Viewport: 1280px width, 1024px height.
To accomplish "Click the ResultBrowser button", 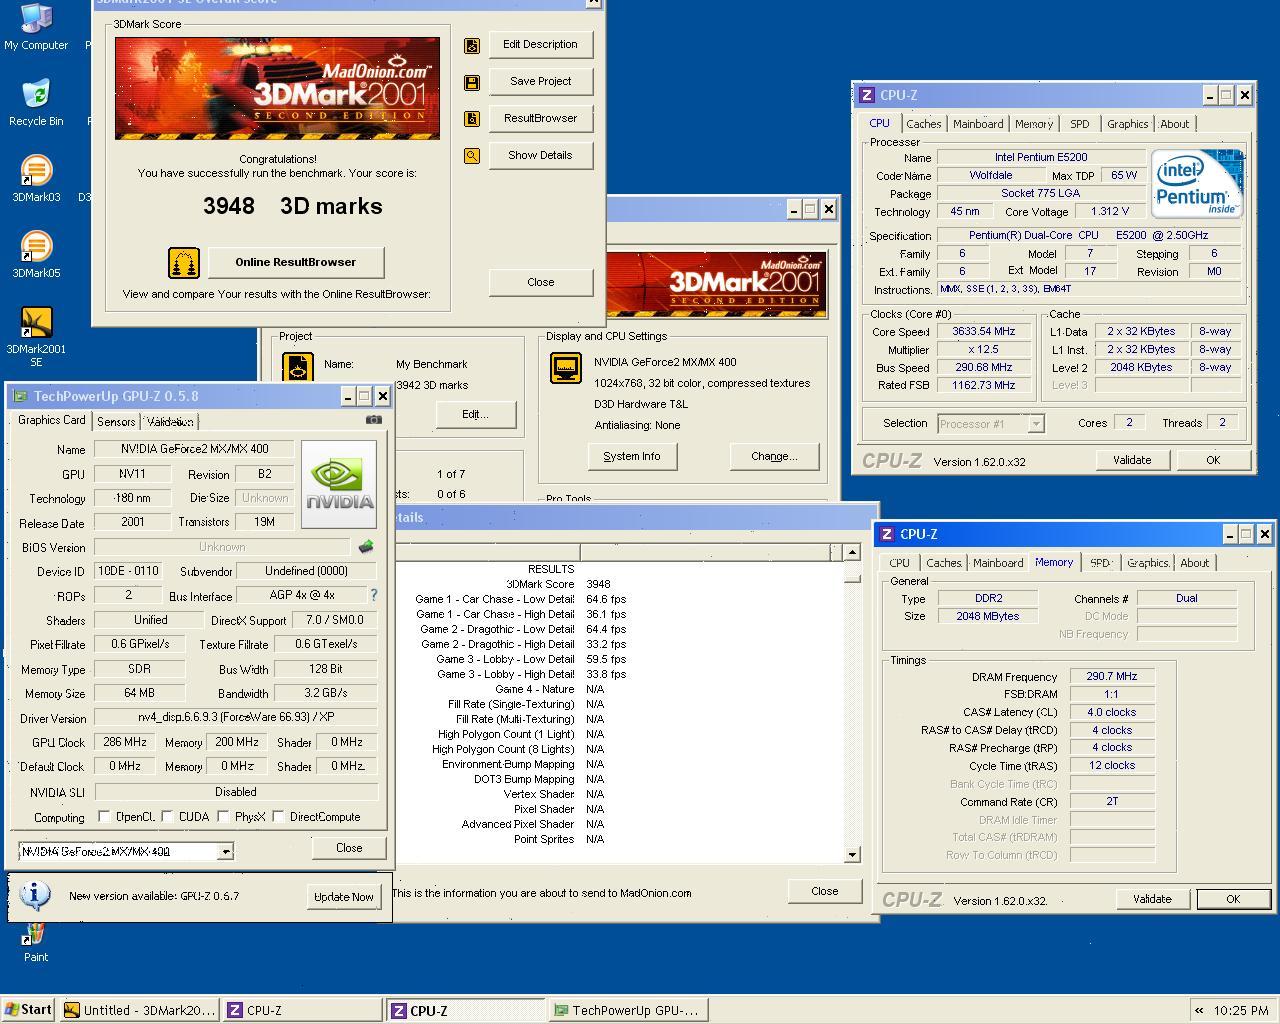I will [540, 119].
